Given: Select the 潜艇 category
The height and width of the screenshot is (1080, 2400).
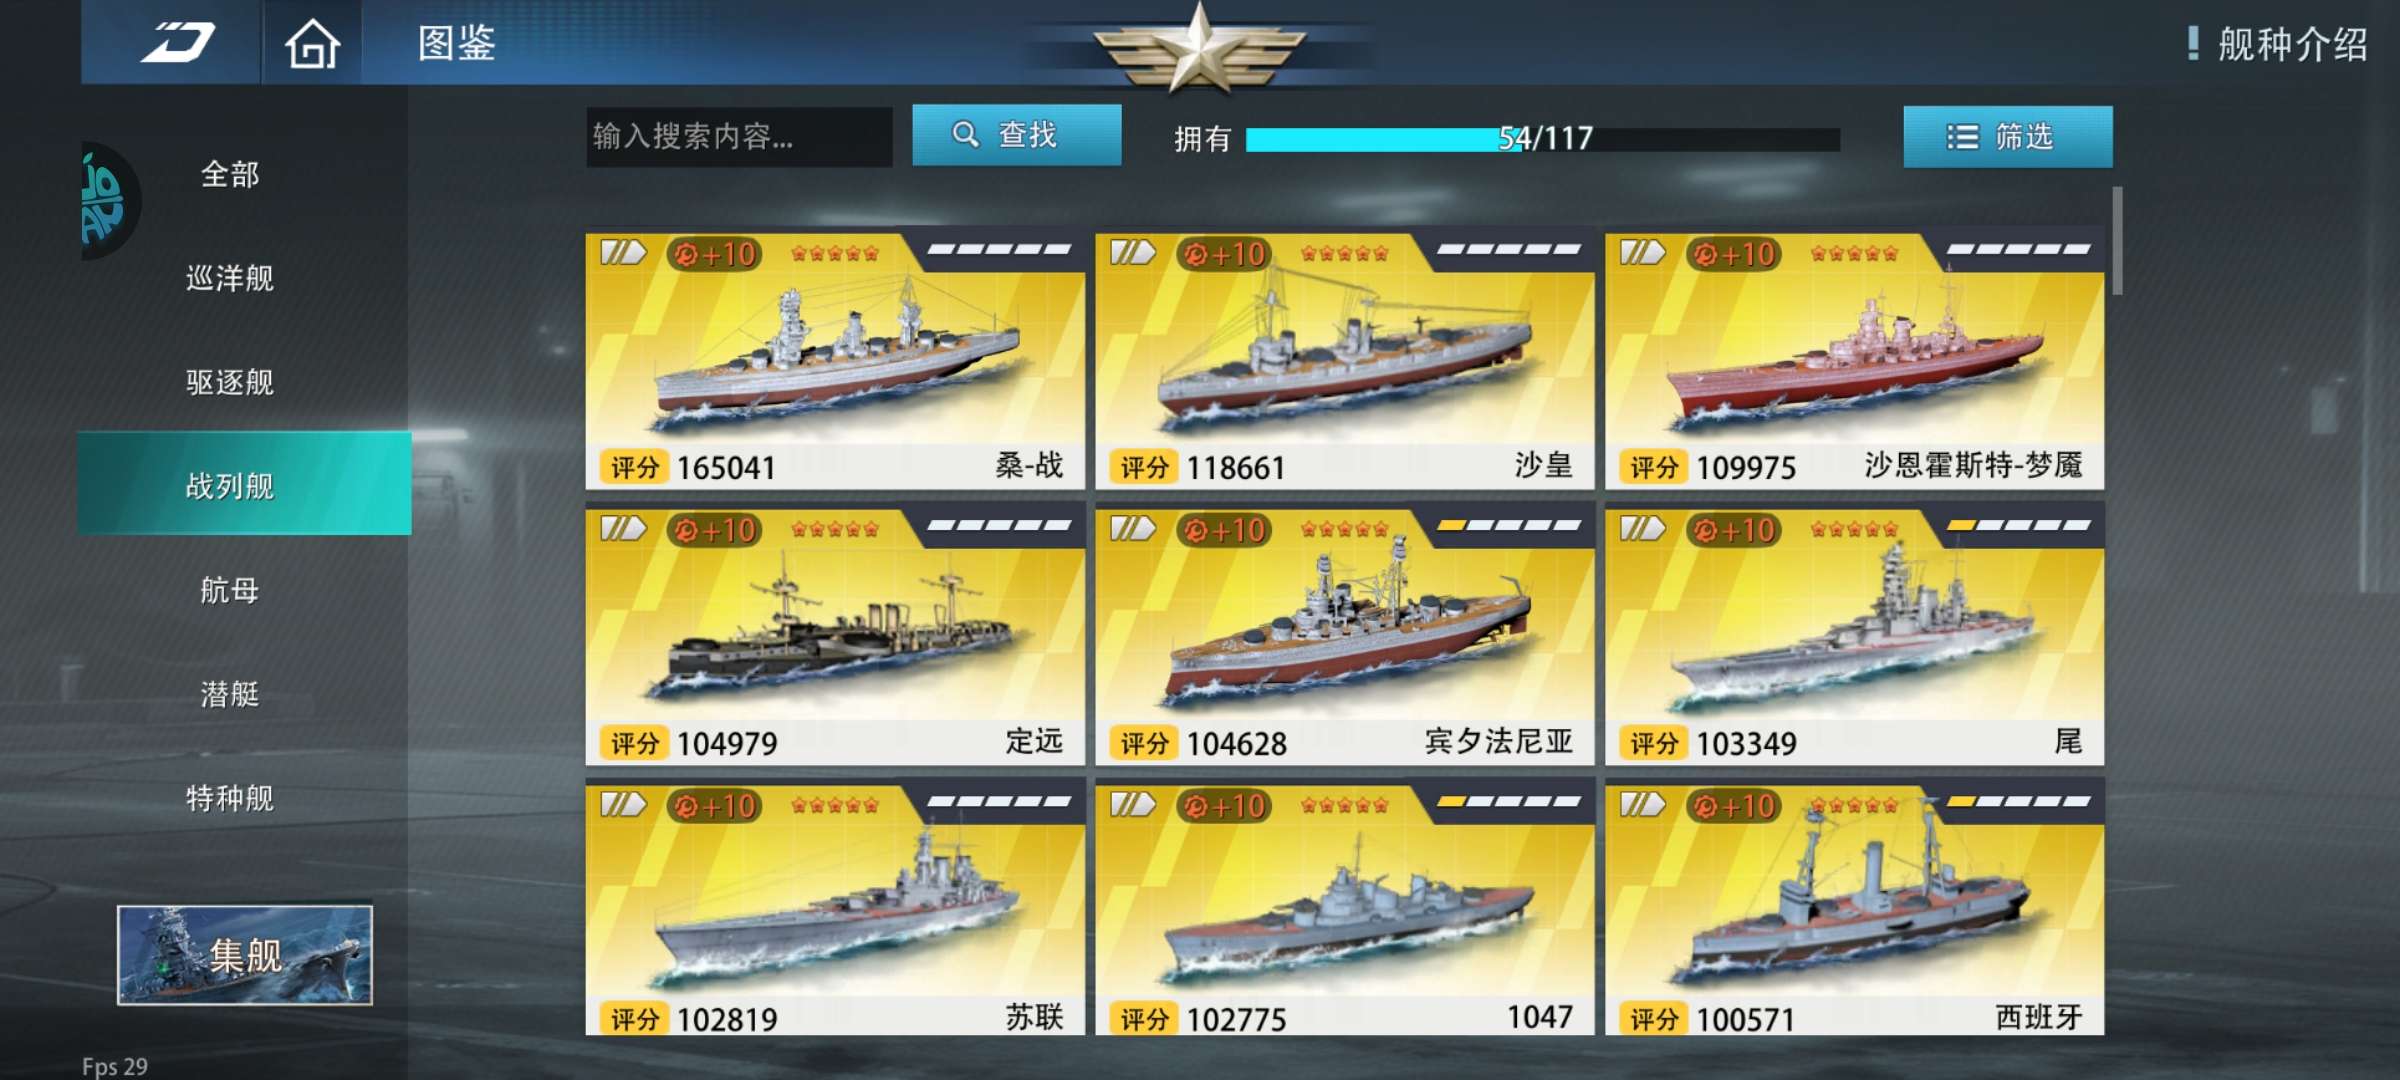Looking at the screenshot, I should 230,694.
